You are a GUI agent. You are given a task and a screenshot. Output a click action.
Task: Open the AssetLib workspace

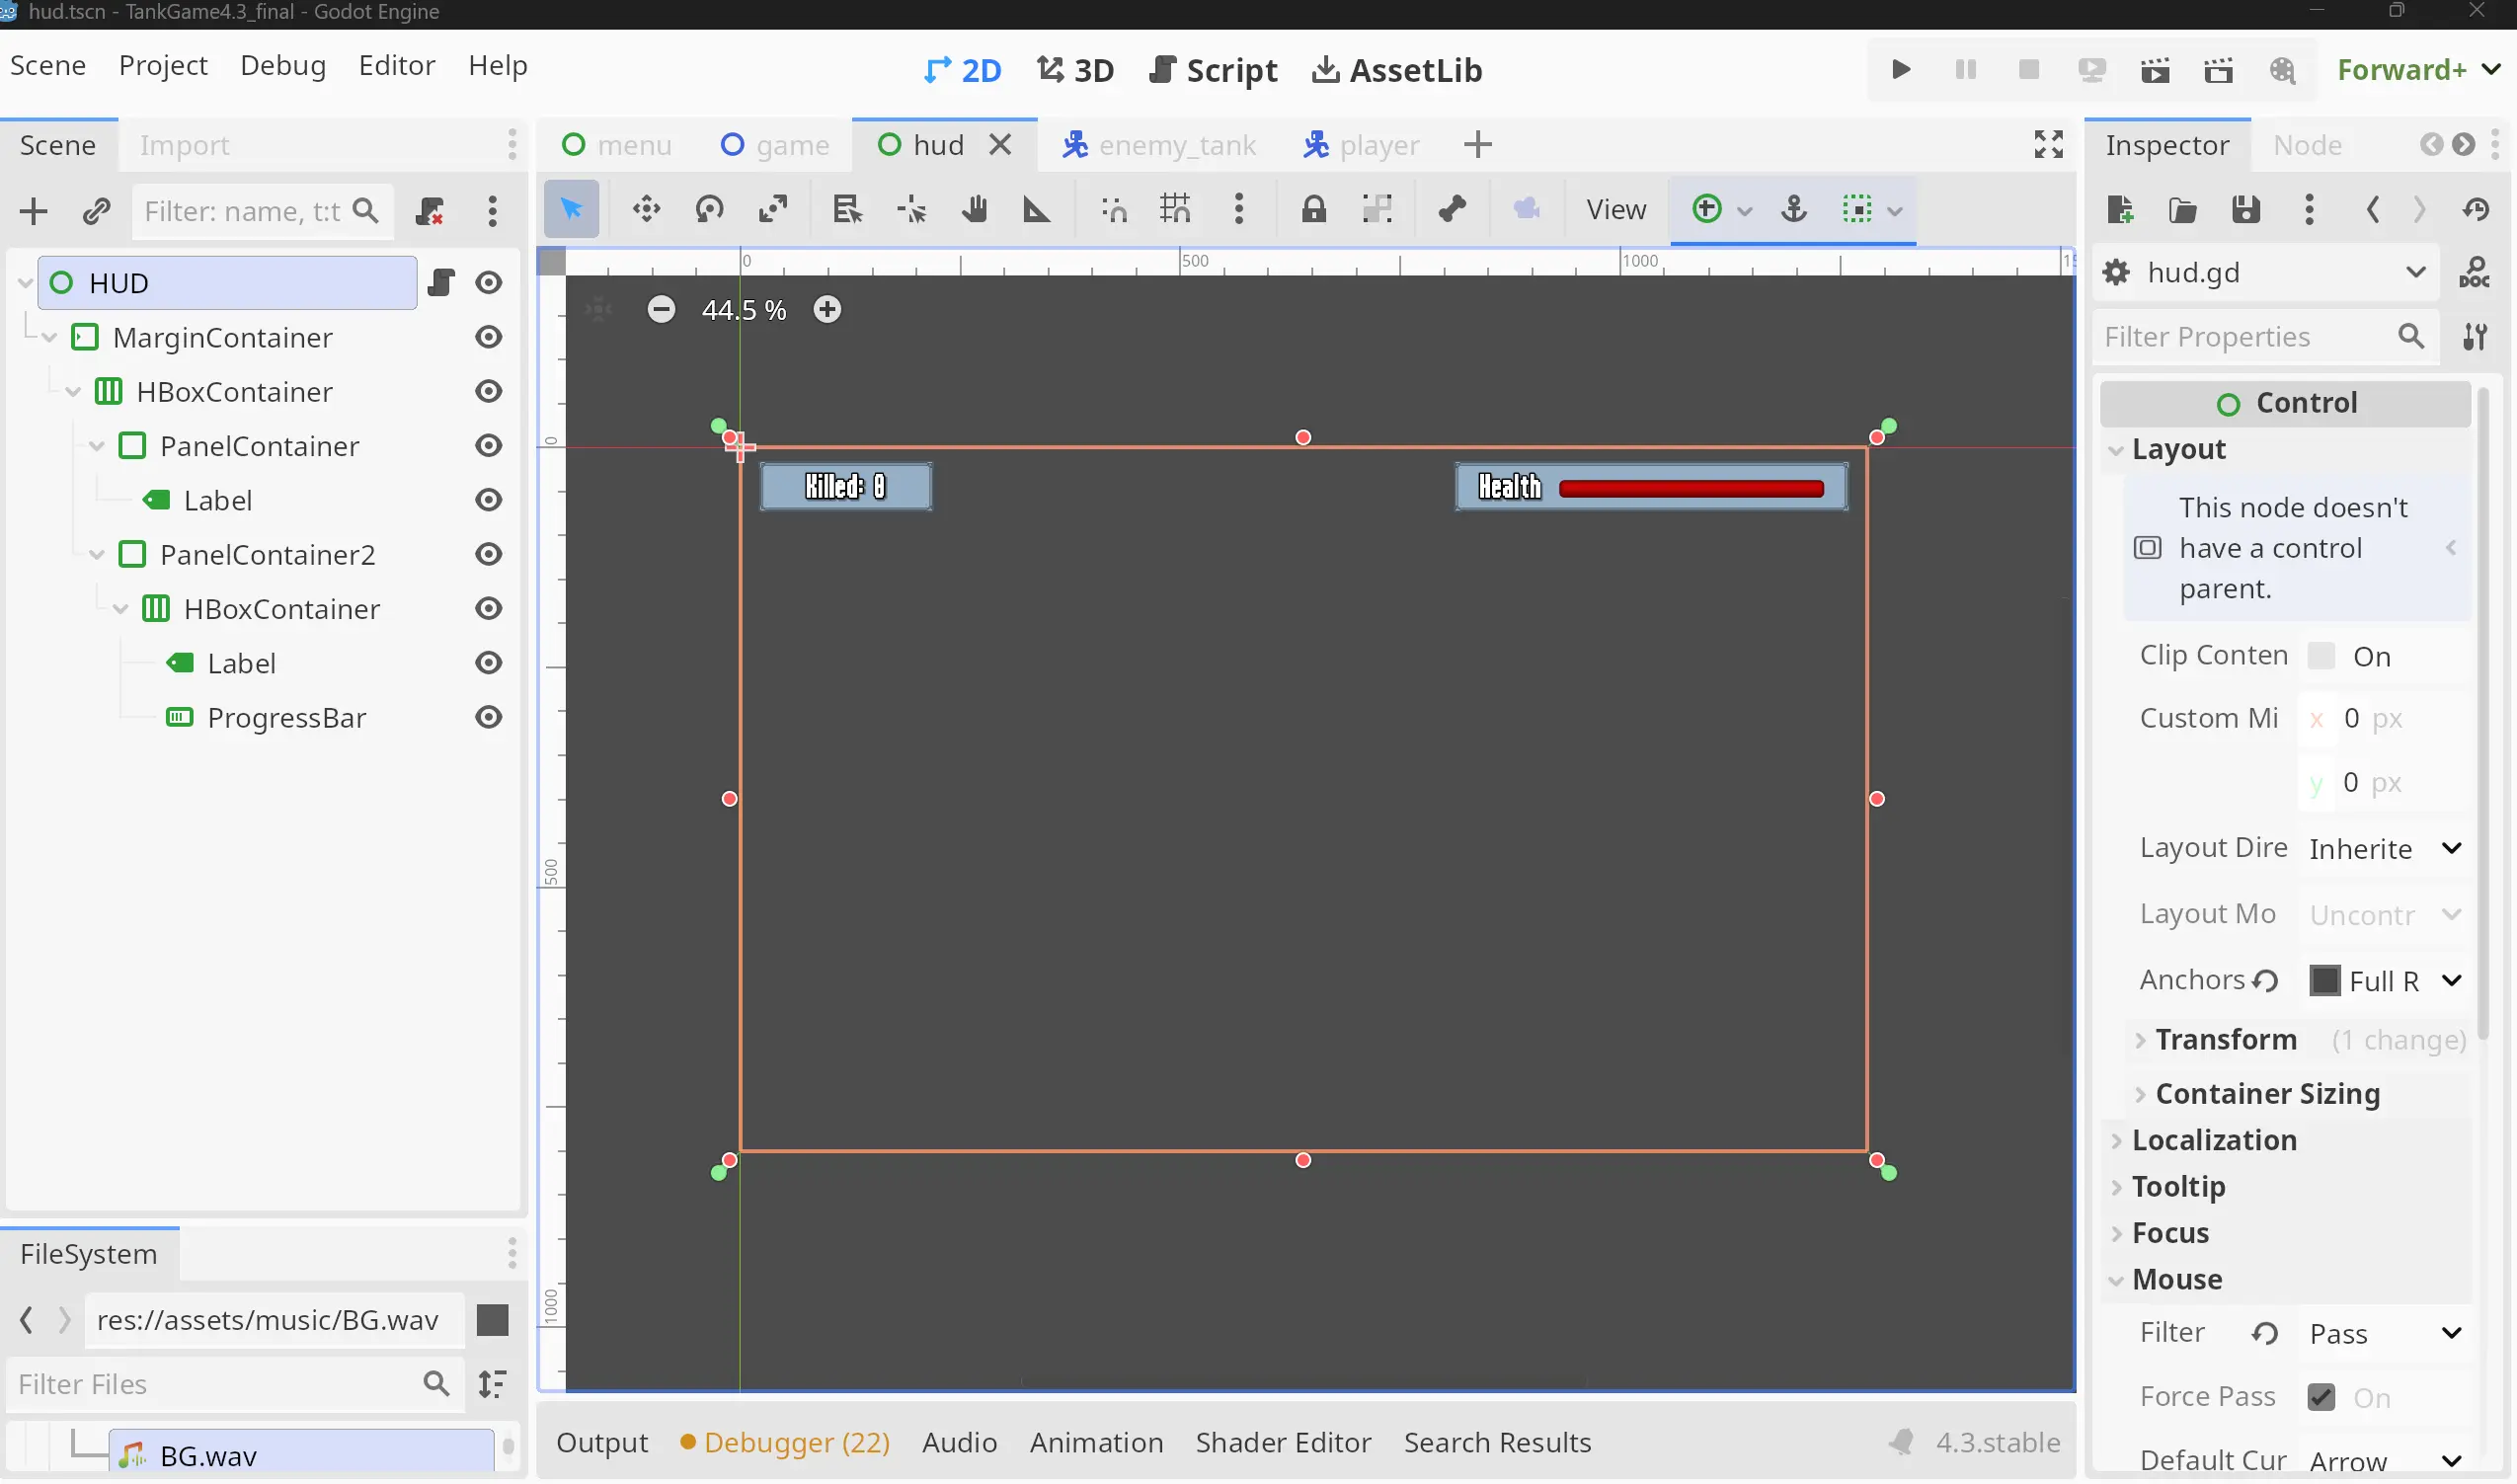pos(1396,70)
